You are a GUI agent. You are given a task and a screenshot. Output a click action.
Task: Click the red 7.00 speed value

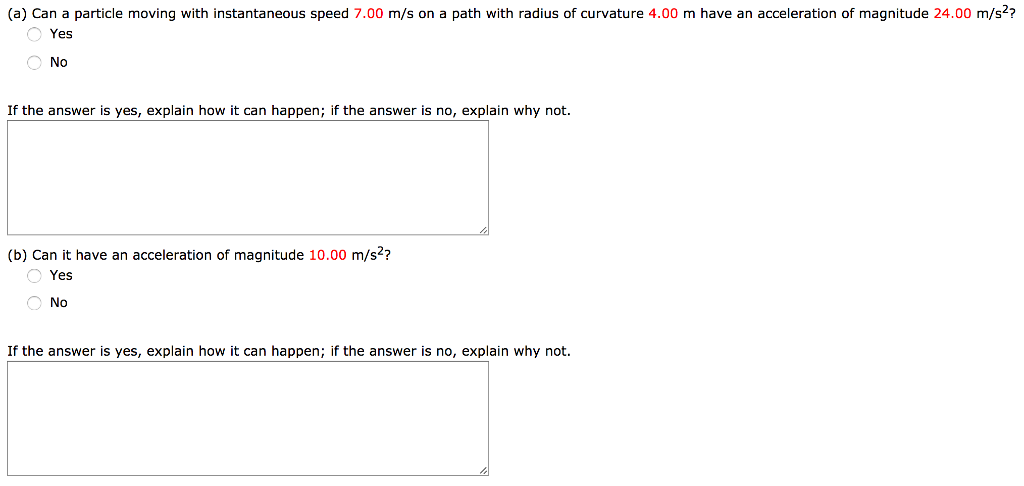click(x=369, y=14)
